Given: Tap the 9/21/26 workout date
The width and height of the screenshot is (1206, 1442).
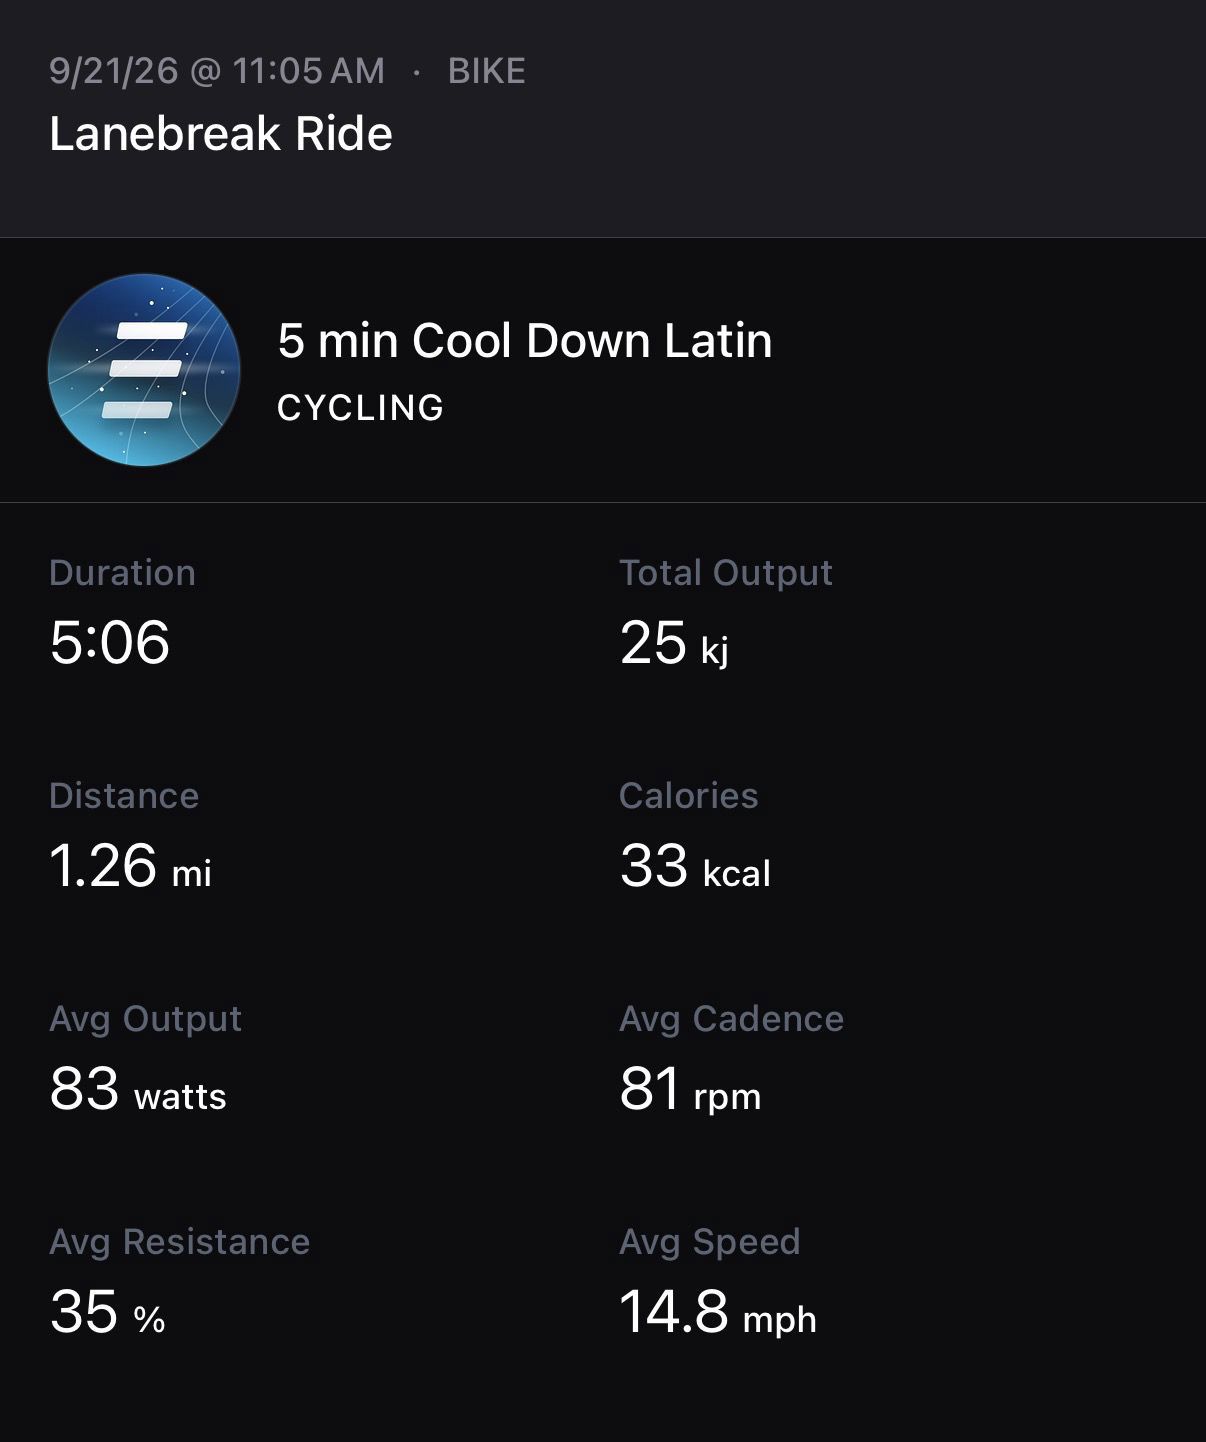Looking at the screenshot, I should click(x=113, y=71).
